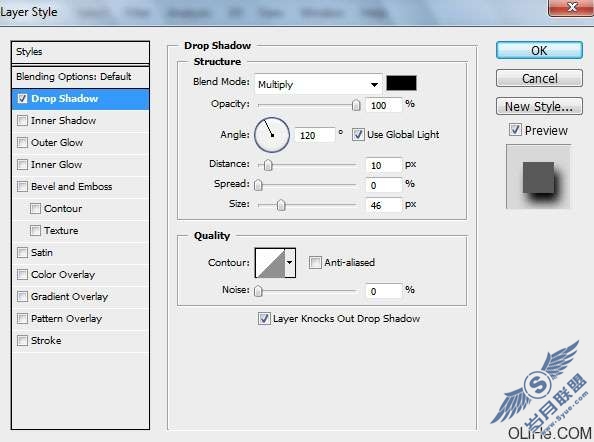Open the Blend Mode Multiply dropdown
Image resolution: width=594 pixels, height=442 pixels.
point(318,84)
